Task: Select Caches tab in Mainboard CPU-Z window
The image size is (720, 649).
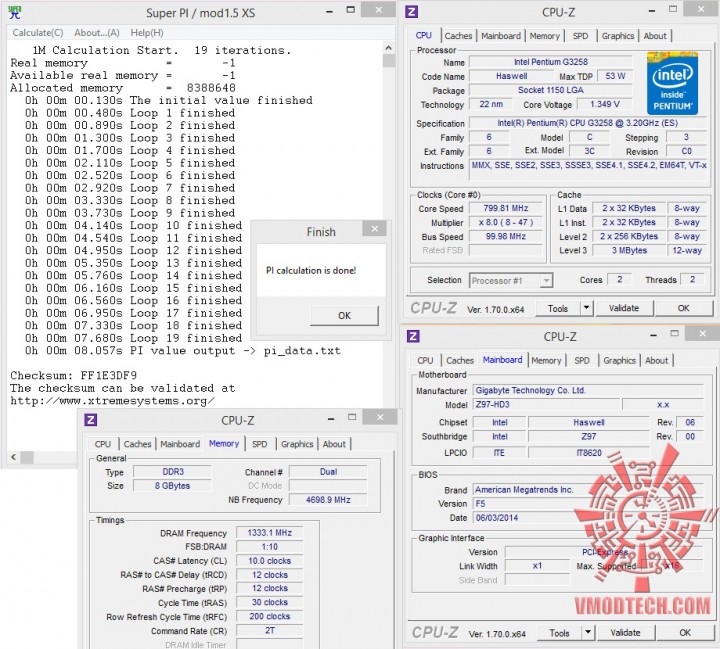Action: [x=460, y=361]
